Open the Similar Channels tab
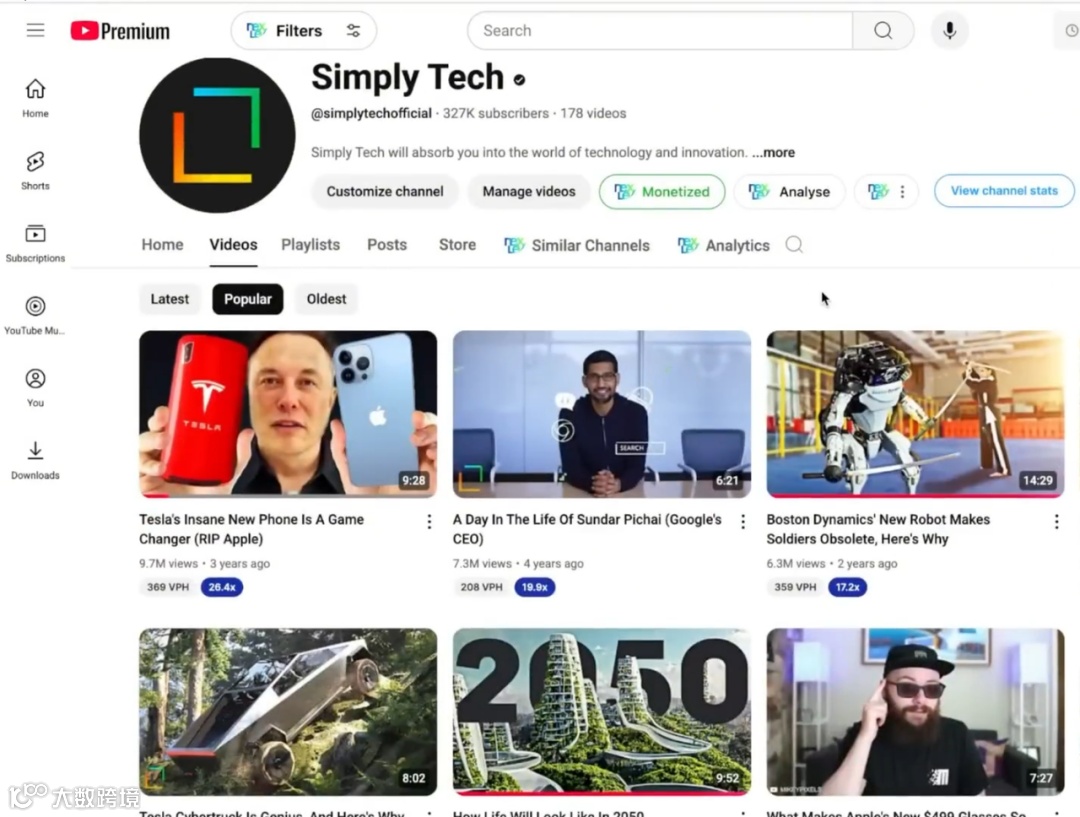 (577, 245)
